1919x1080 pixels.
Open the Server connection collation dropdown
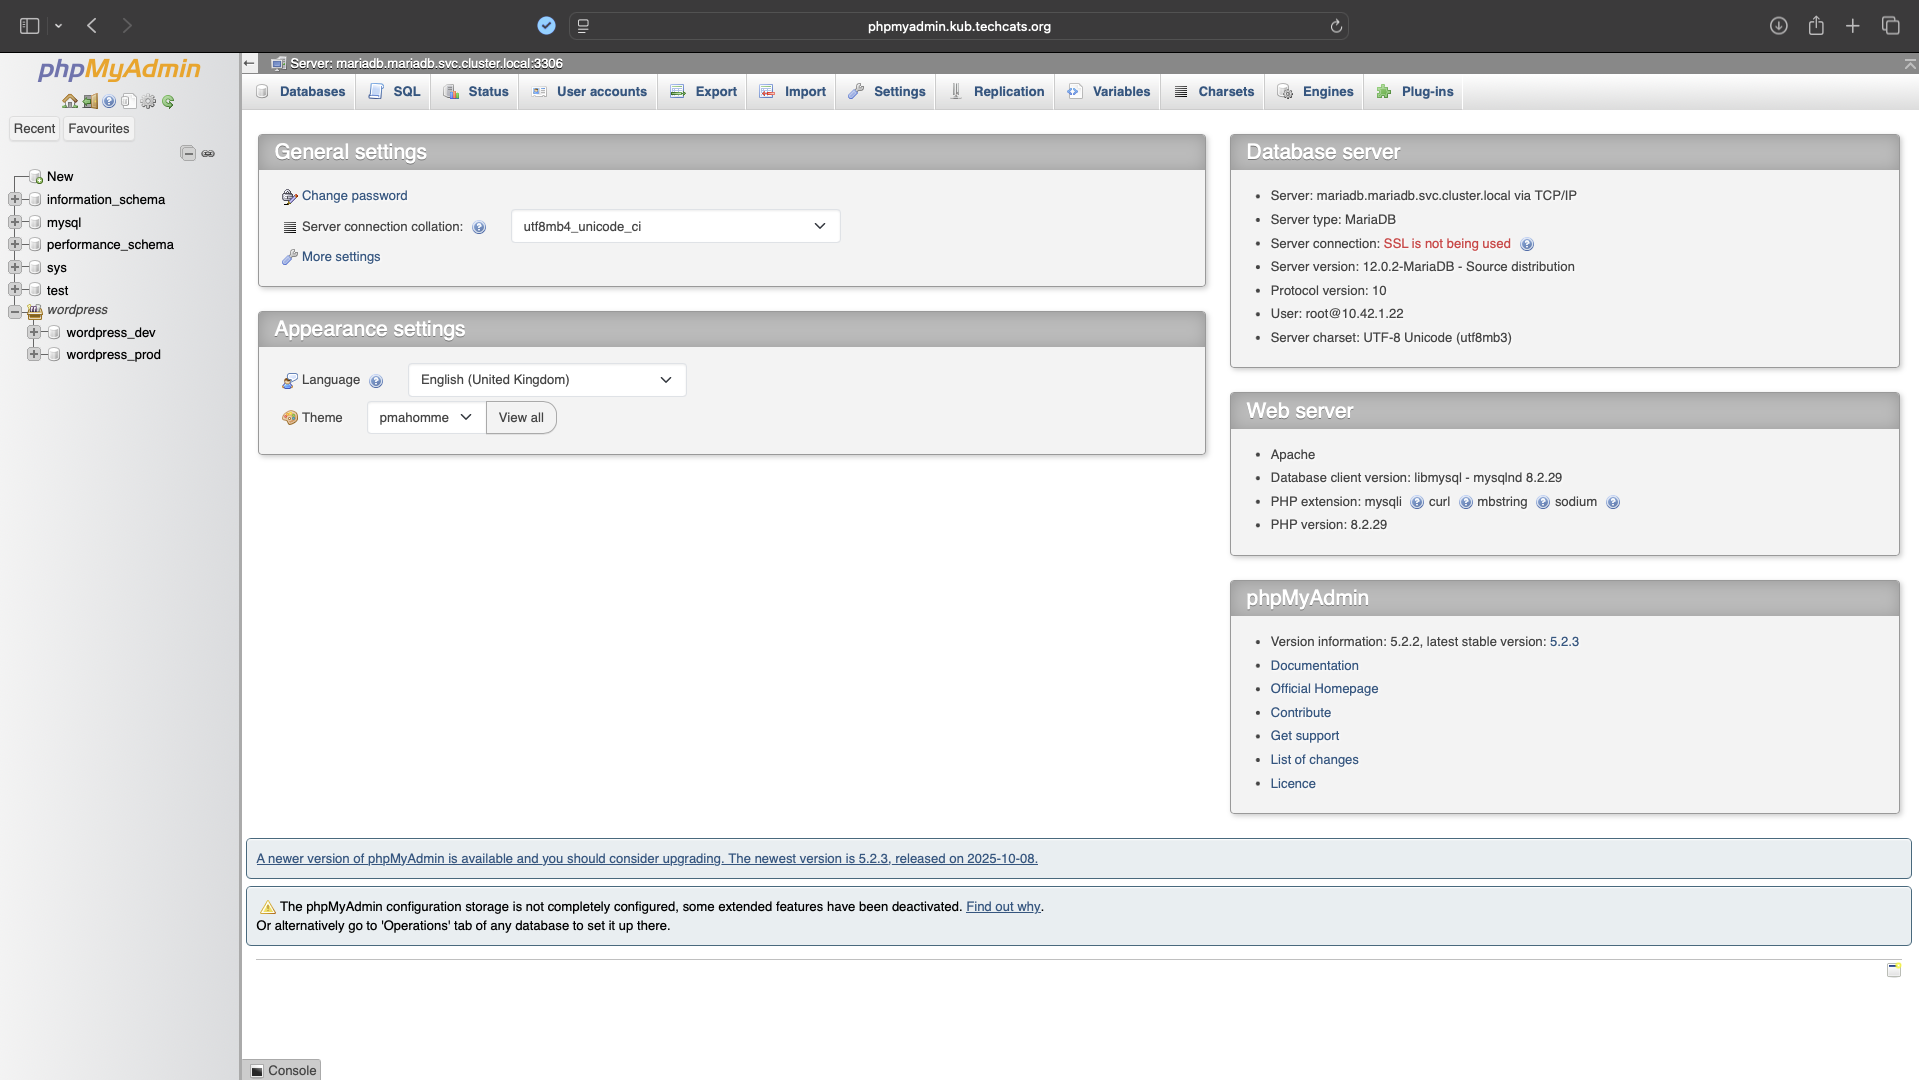point(675,226)
